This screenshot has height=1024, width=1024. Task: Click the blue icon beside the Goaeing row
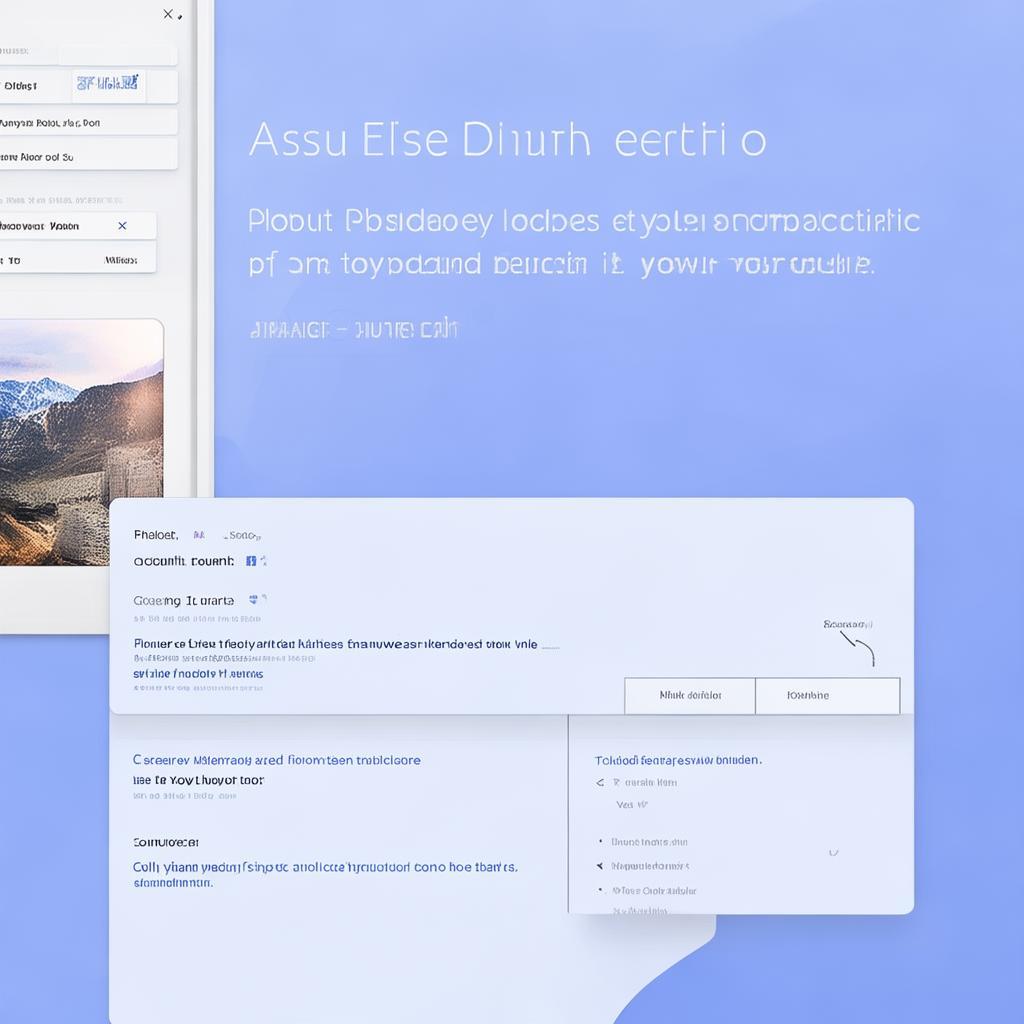coord(254,600)
